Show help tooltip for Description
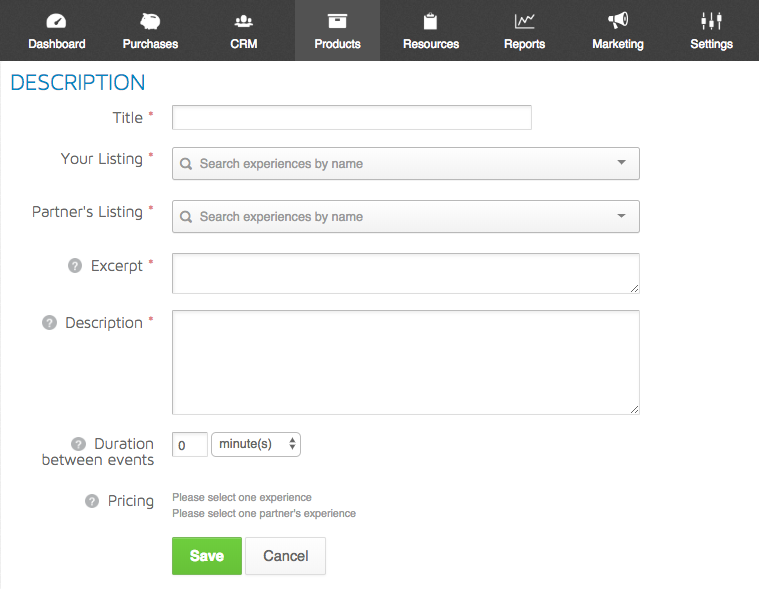Image resolution: width=759 pixels, height=589 pixels. click(49, 322)
